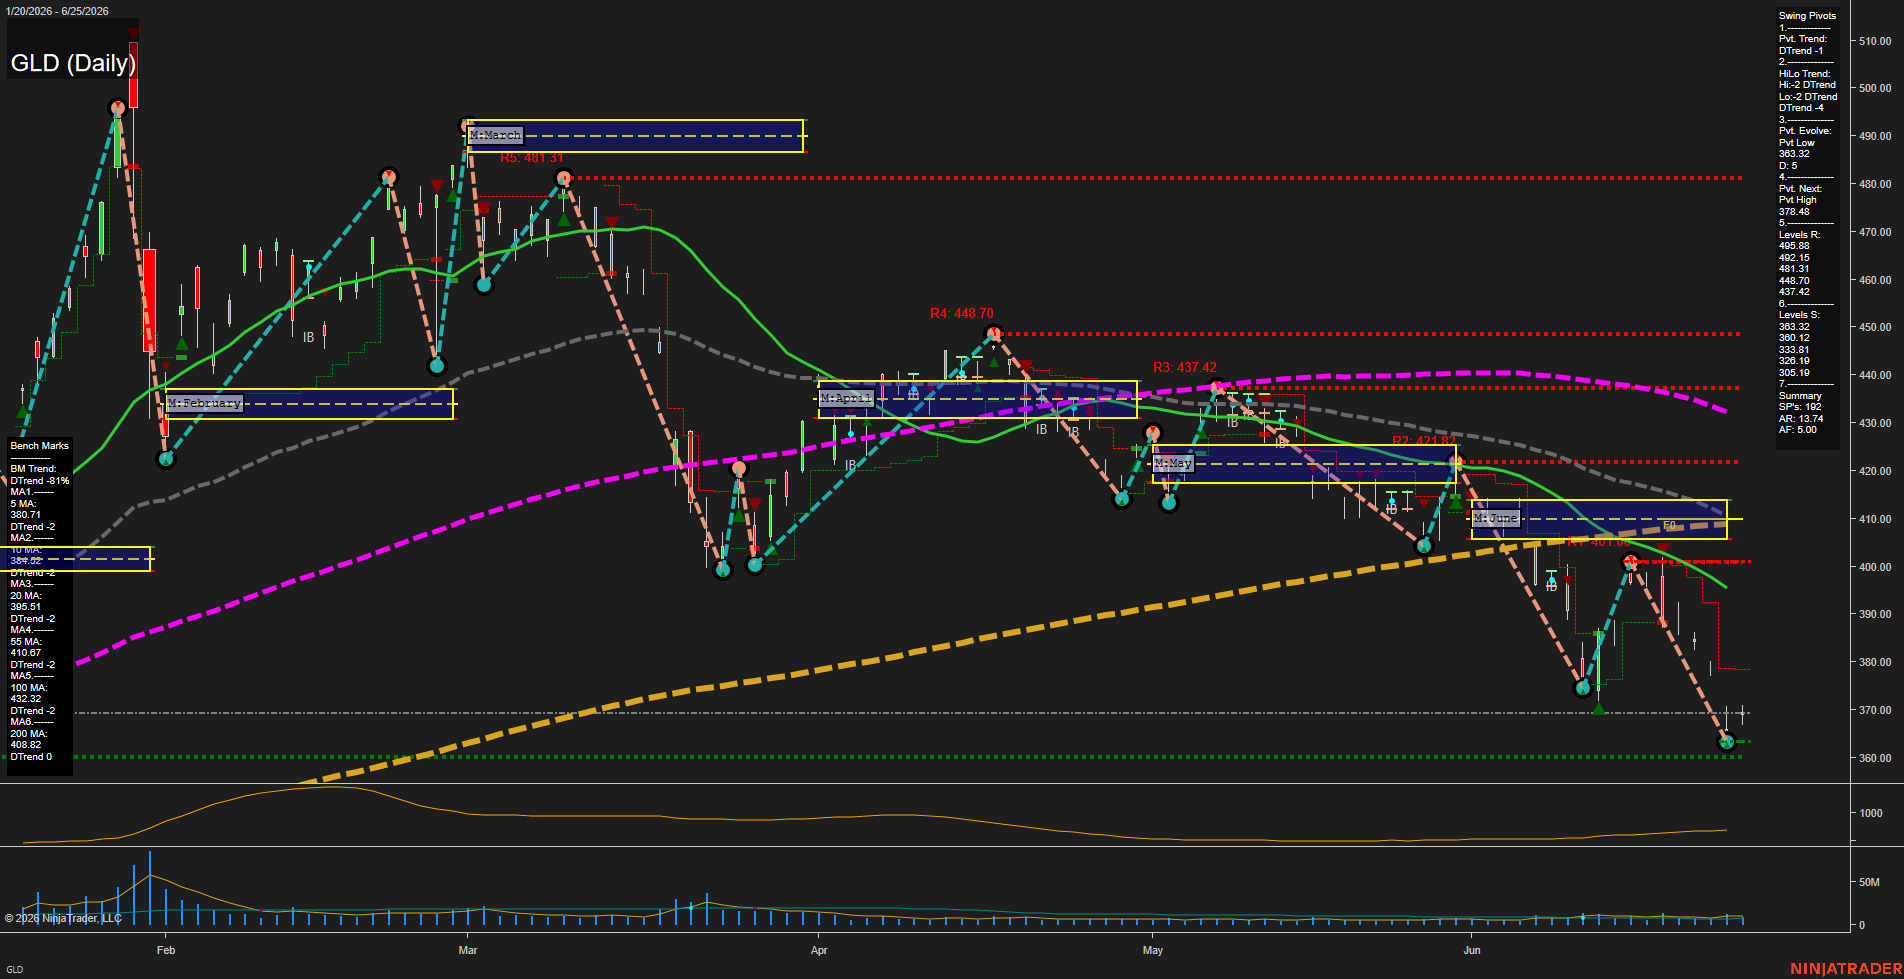Click the 360.00 price axis label
This screenshot has height=979, width=1904.
[1875, 758]
